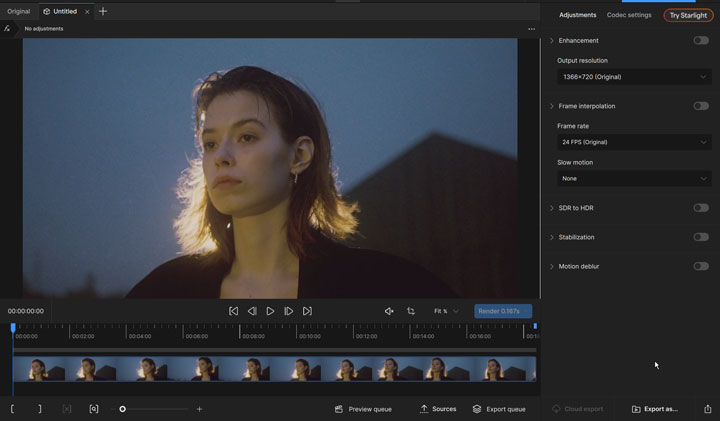Open the Output resolution dropdown
Viewport: 720px width, 421px height.
click(634, 77)
